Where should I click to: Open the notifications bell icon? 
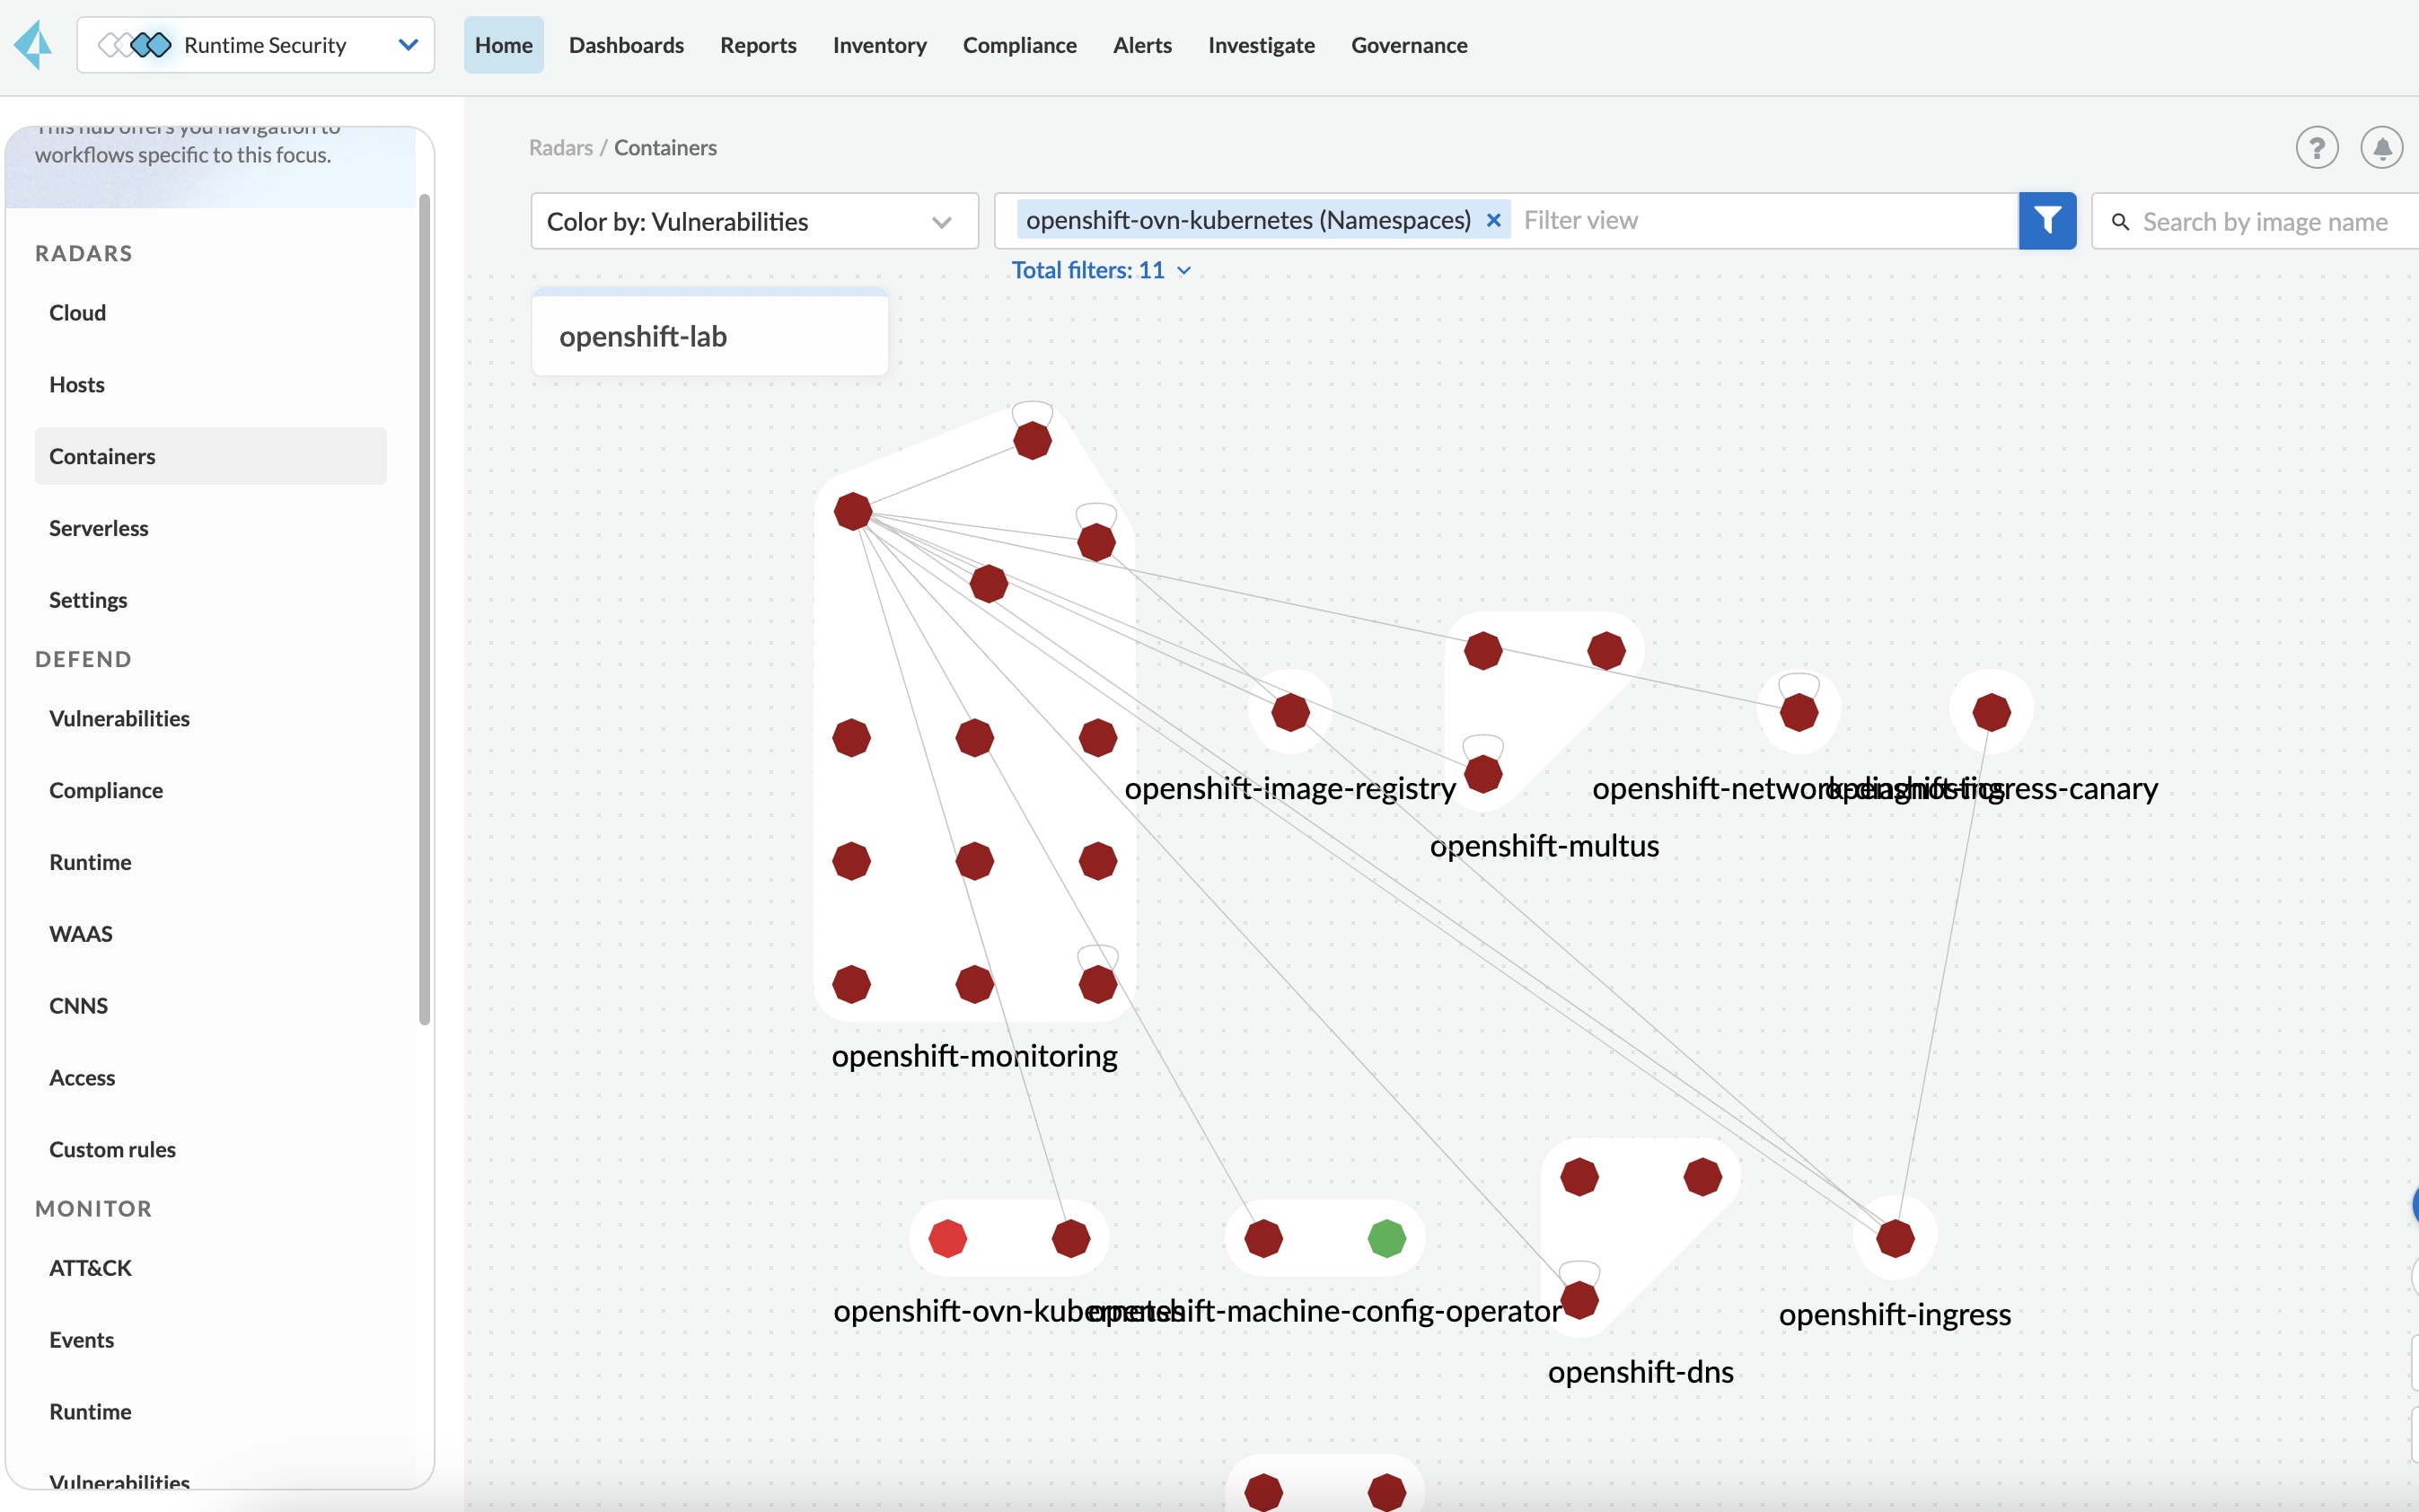[2381, 148]
